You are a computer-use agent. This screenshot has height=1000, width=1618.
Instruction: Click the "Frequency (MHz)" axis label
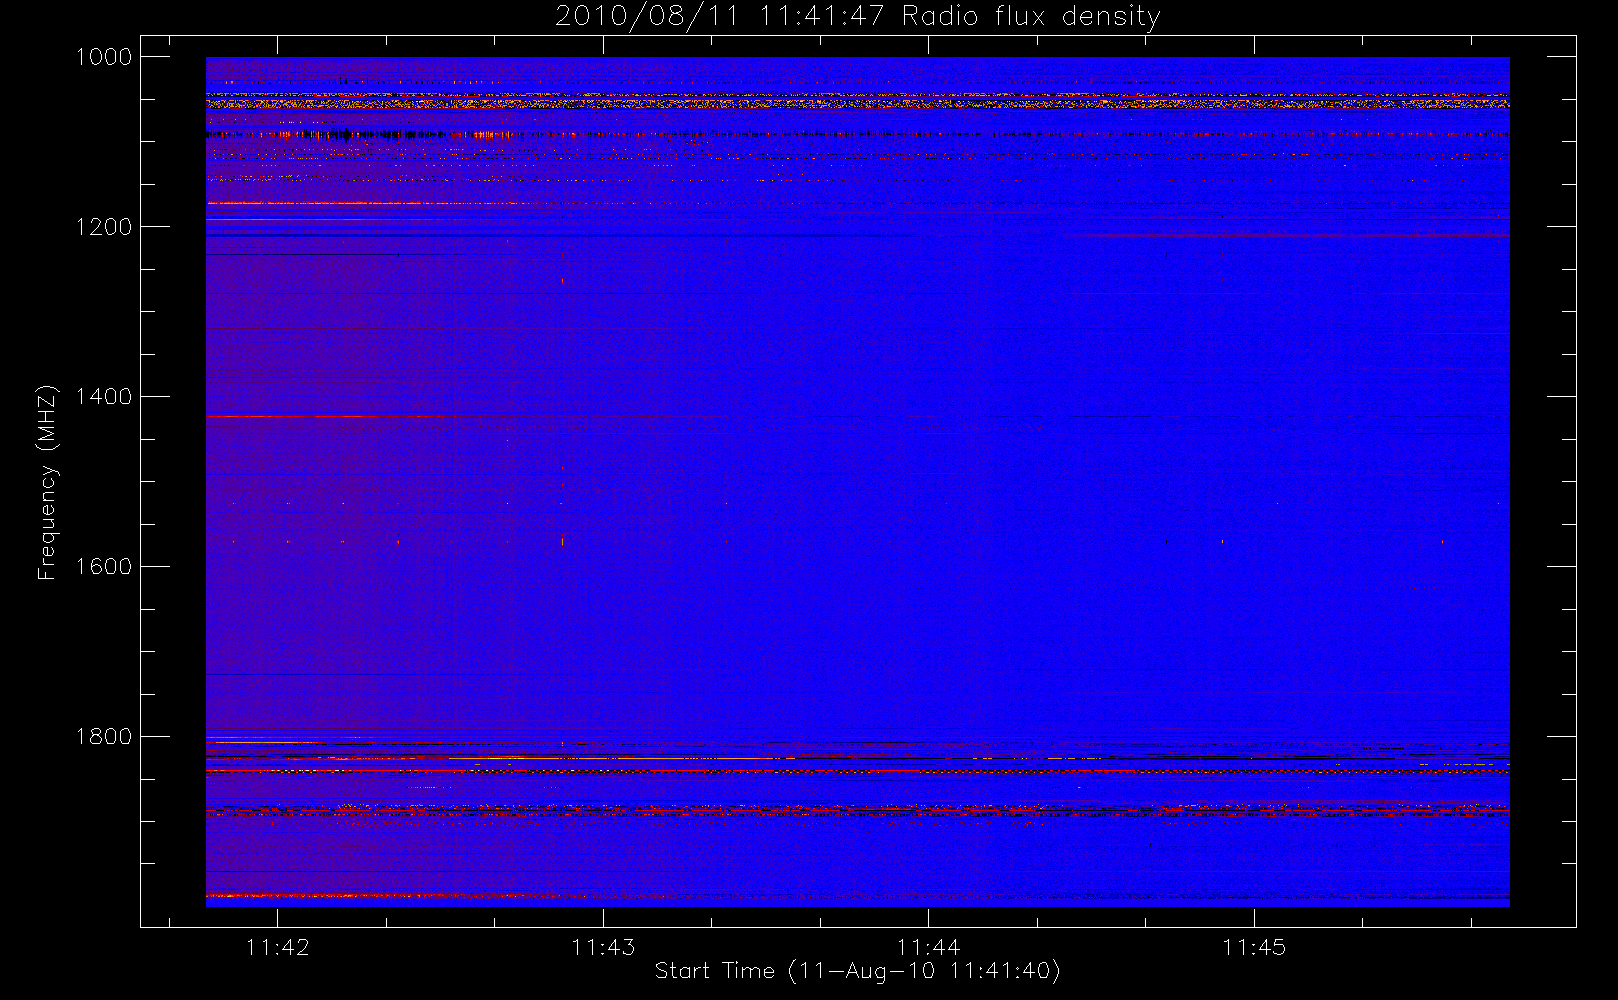click(x=46, y=482)
